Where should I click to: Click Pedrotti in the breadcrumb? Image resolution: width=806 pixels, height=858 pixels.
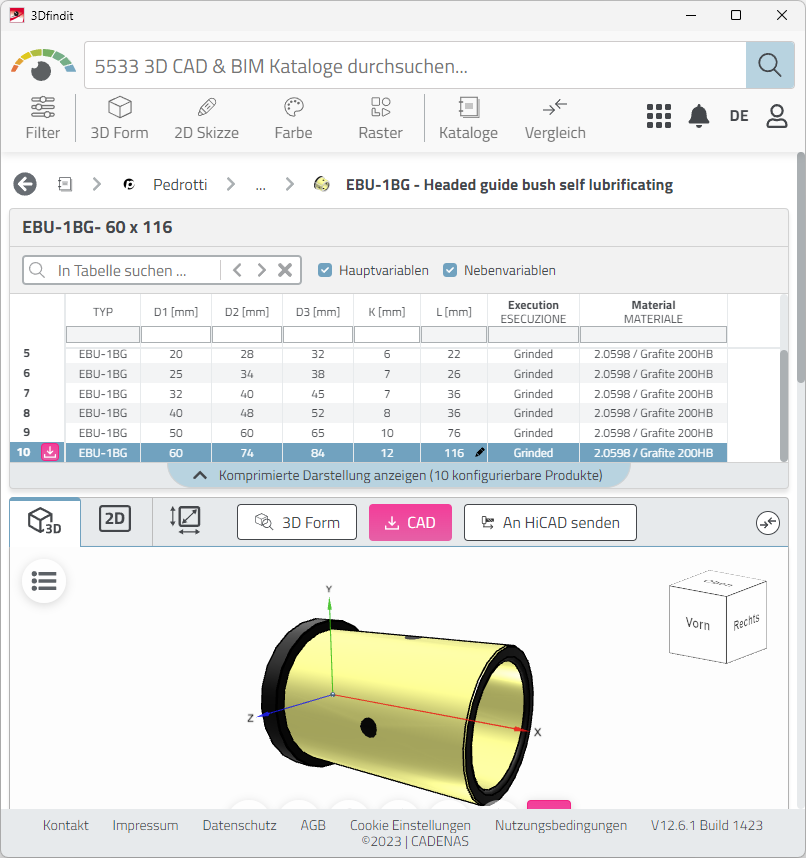click(x=180, y=185)
